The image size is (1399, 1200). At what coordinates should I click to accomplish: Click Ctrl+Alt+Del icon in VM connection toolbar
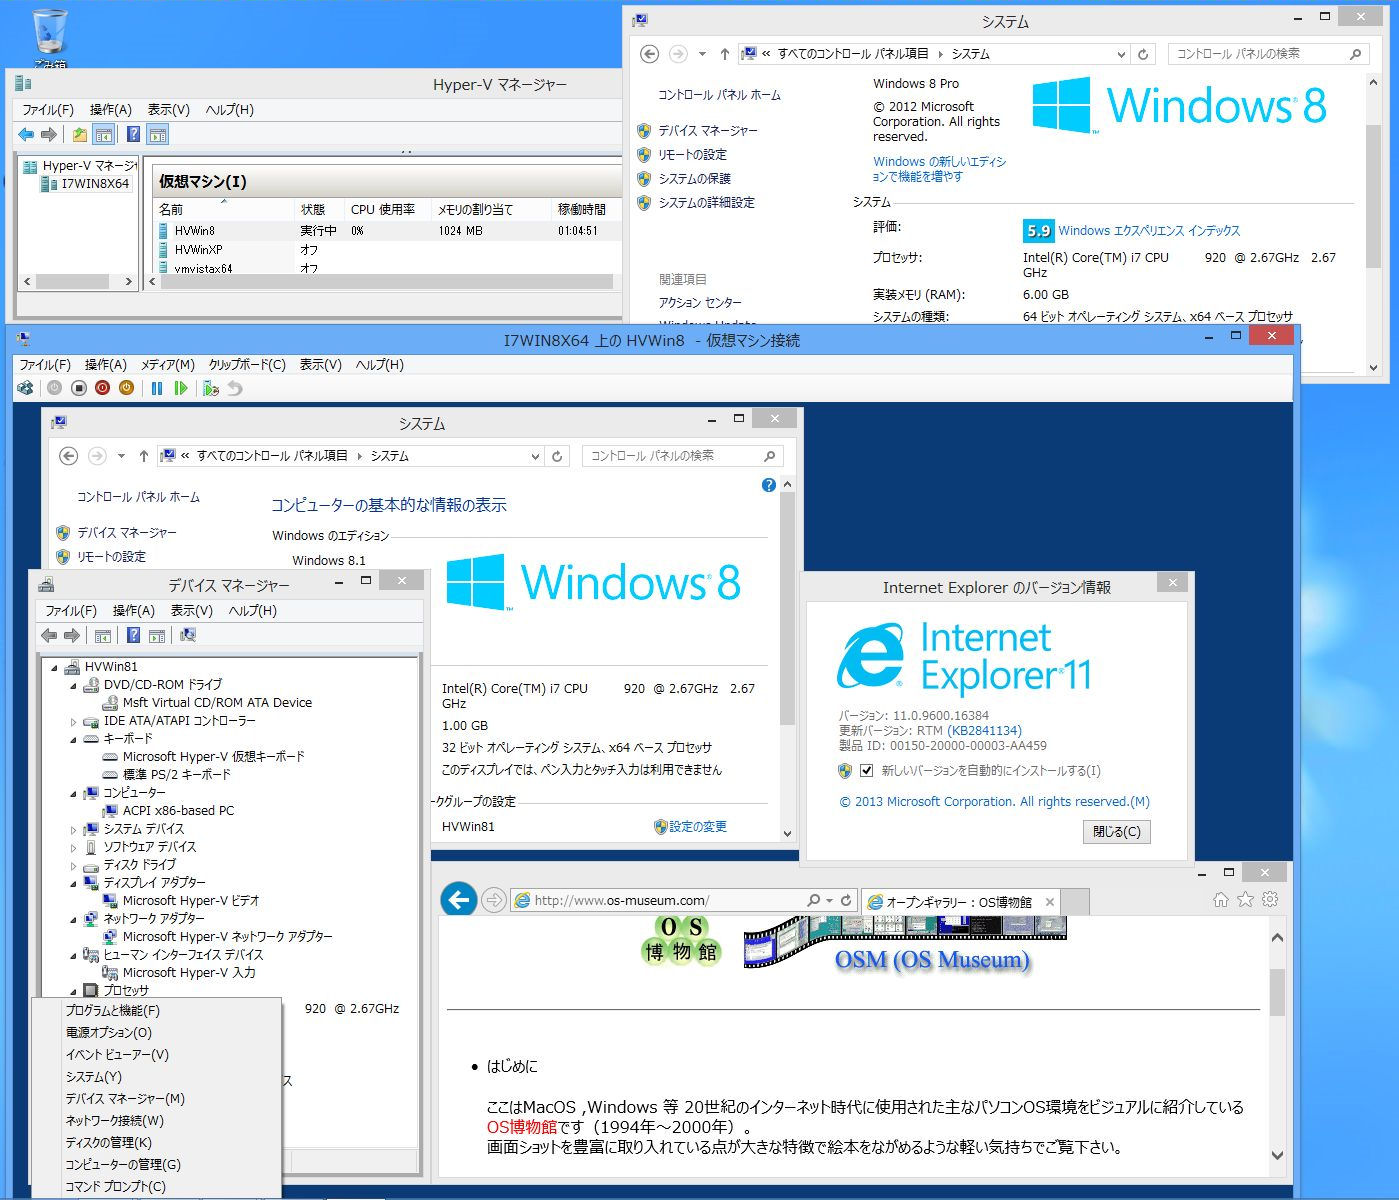[25, 388]
